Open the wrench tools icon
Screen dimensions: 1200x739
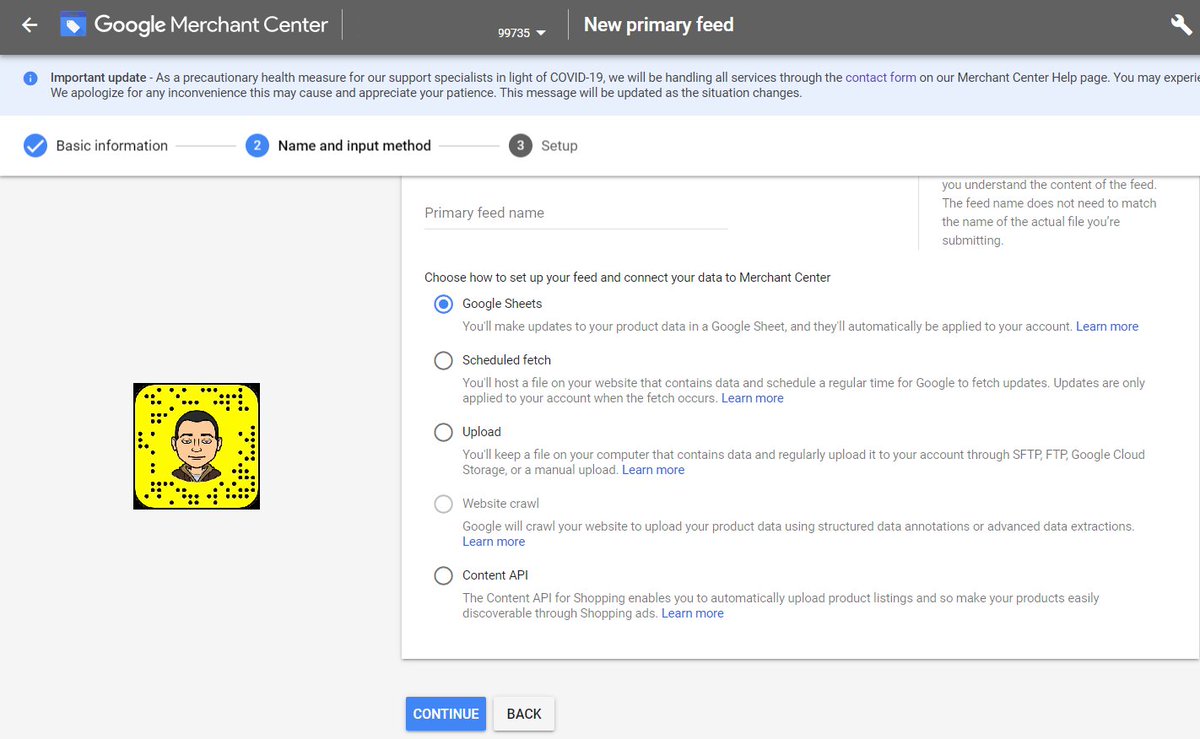[1181, 25]
